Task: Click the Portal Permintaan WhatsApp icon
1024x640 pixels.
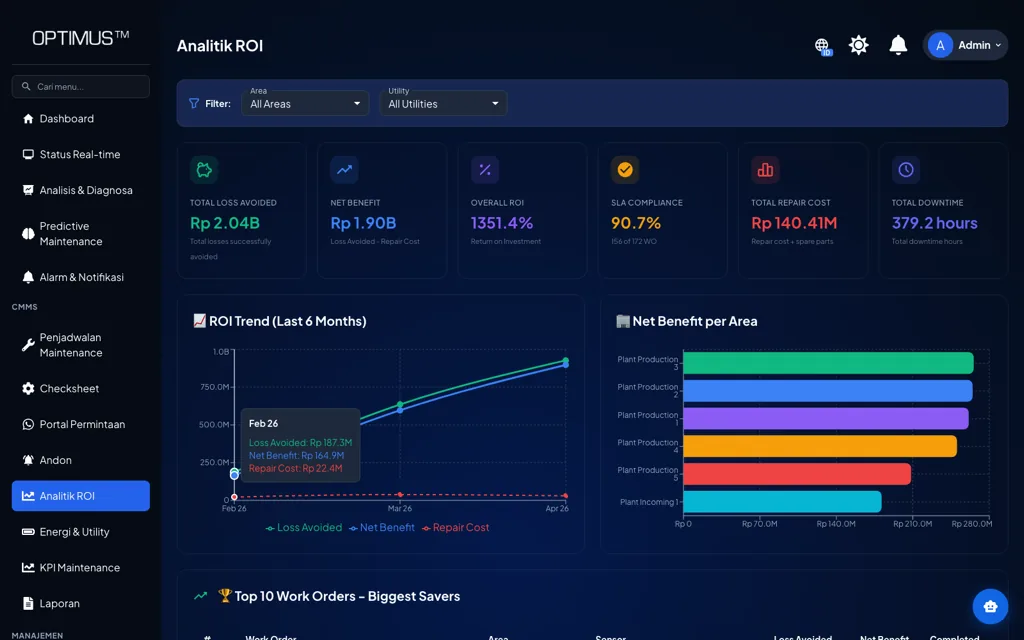Action: 28,424
